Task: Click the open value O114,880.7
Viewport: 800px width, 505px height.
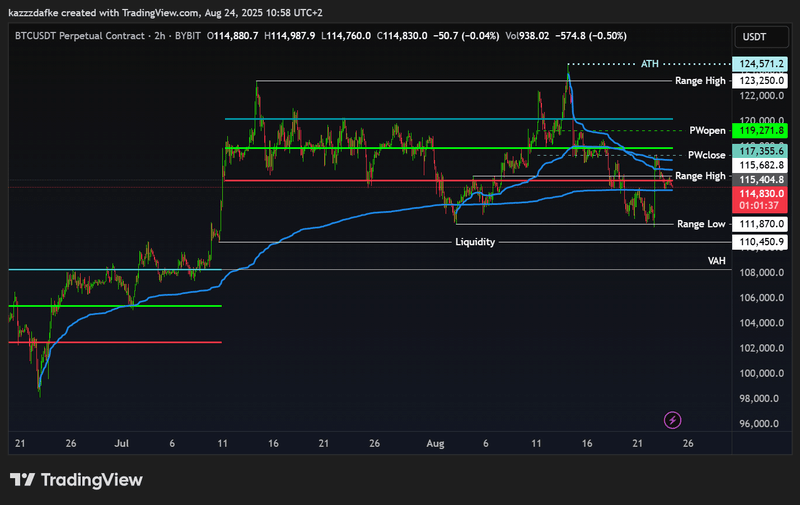Action: [232, 36]
